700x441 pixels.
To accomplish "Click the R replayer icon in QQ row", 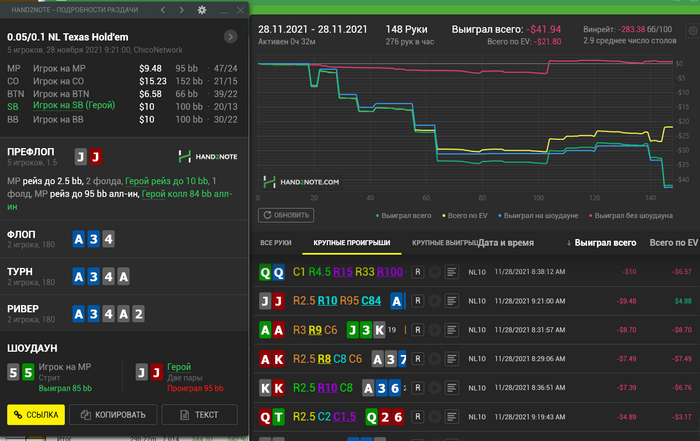I will [417, 271].
